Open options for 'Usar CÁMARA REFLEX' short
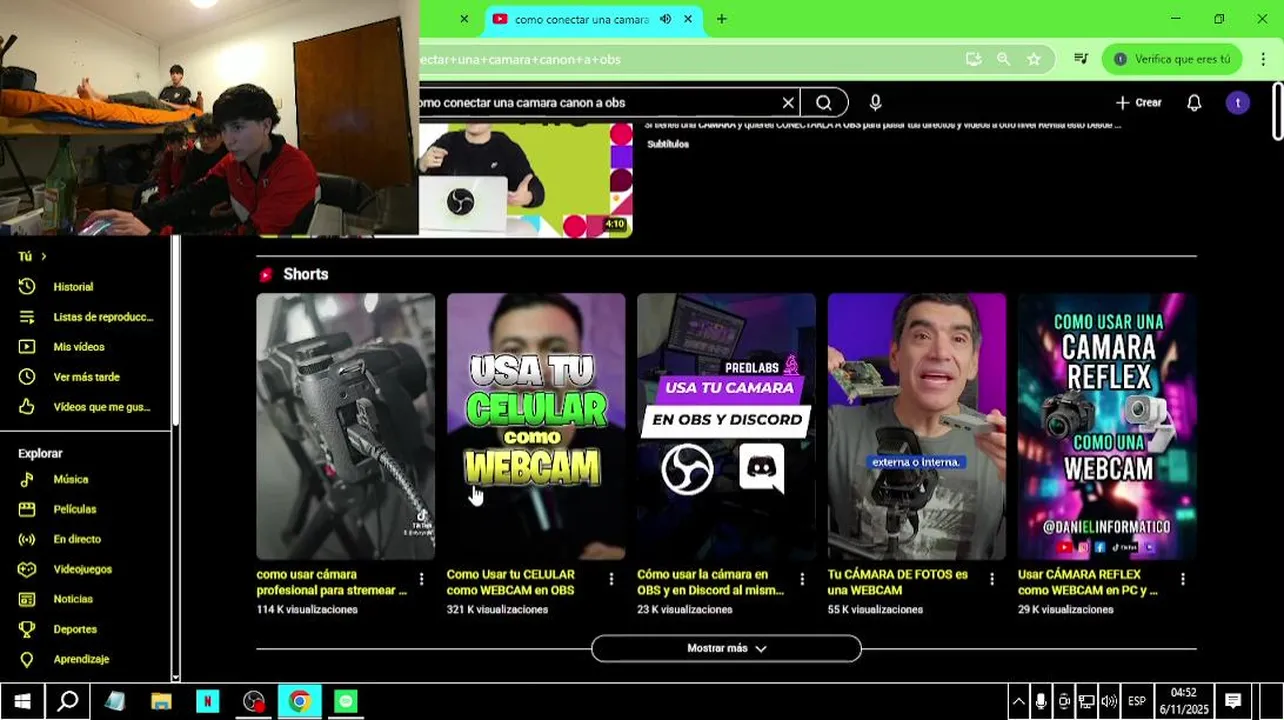 point(1183,579)
